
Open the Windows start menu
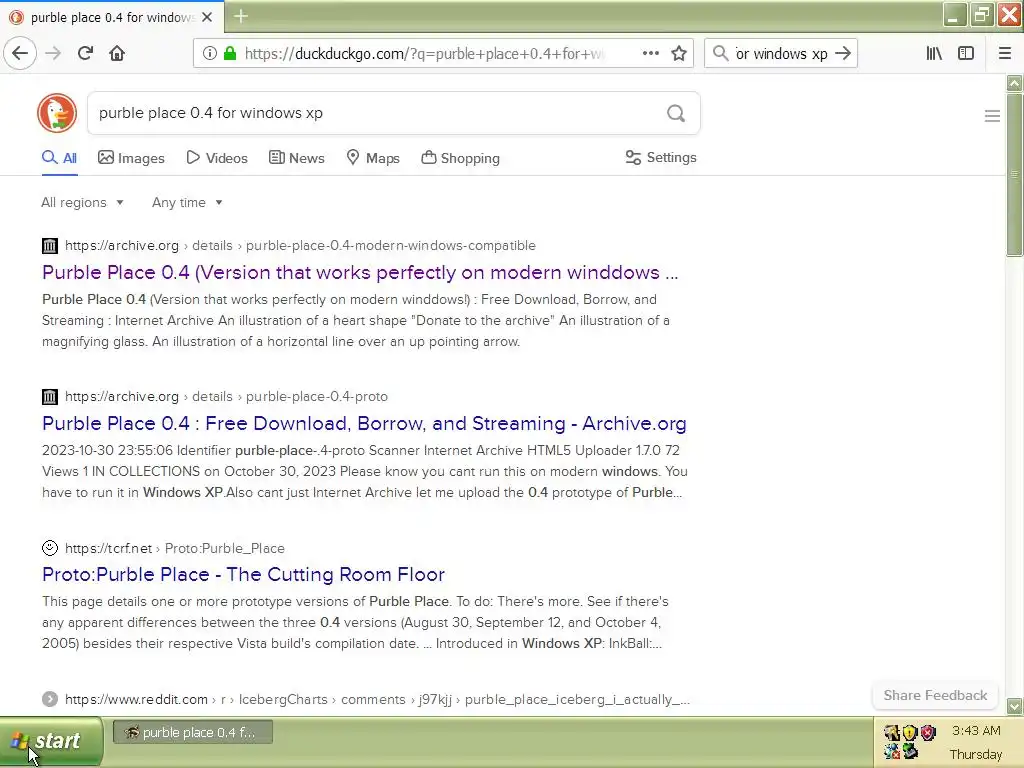[51, 741]
